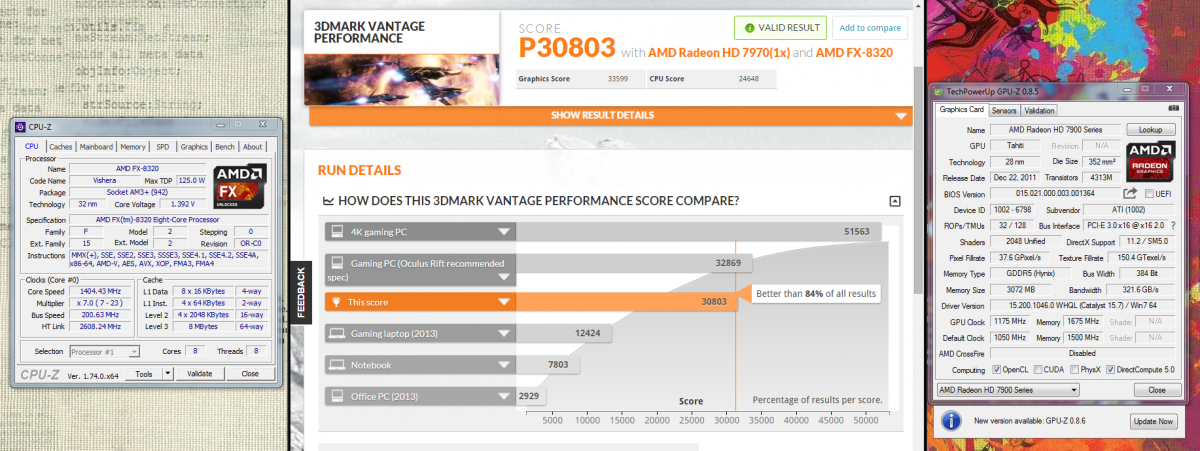
Task: Click the CPU-Z title bar app icon
Action: coord(20,127)
